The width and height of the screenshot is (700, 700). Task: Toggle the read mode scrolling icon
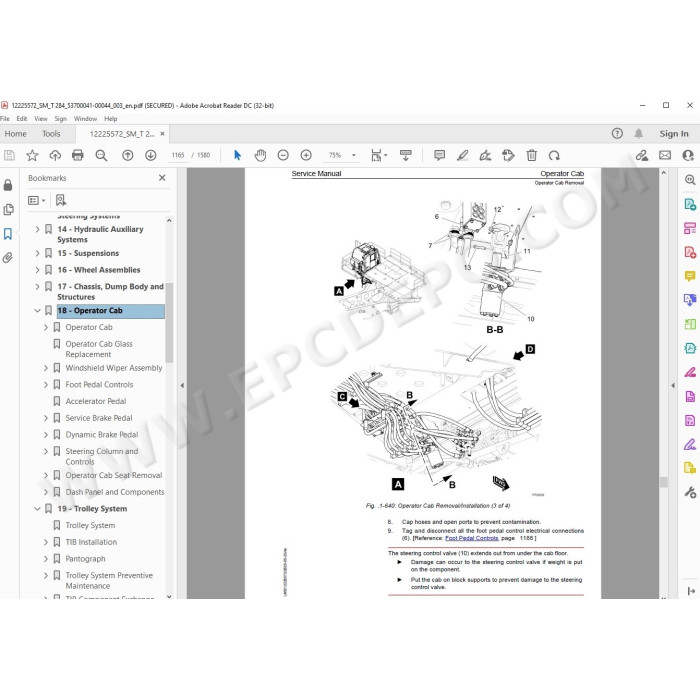pos(406,155)
